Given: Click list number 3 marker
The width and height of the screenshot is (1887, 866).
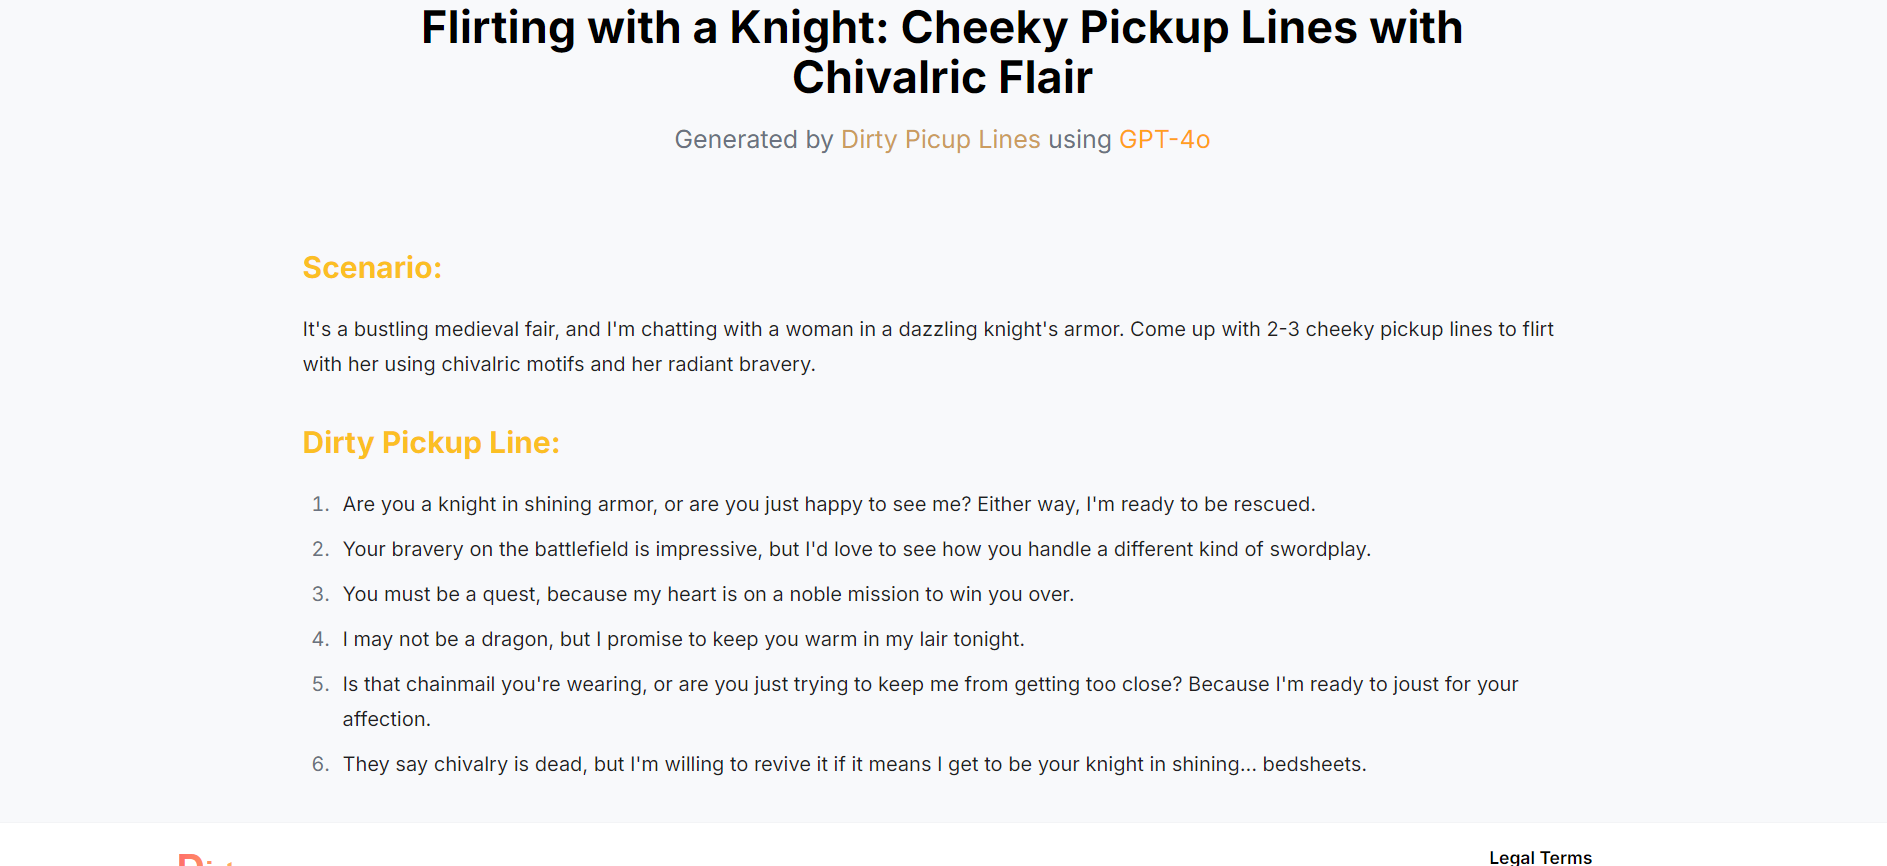Looking at the screenshot, I should 320,594.
